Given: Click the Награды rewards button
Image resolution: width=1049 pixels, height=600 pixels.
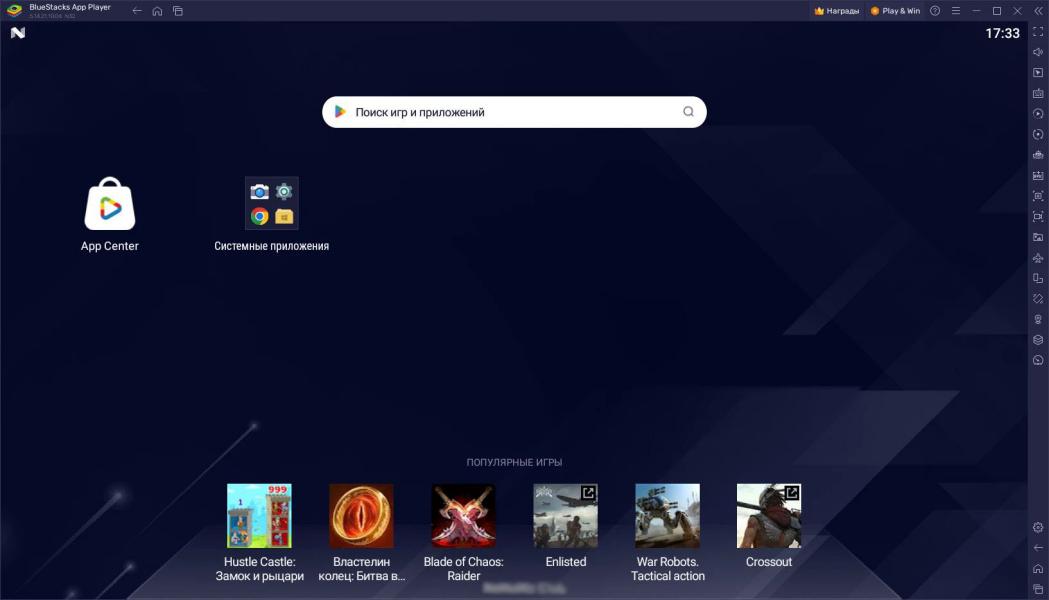Looking at the screenshot, I should click(836, 11).
